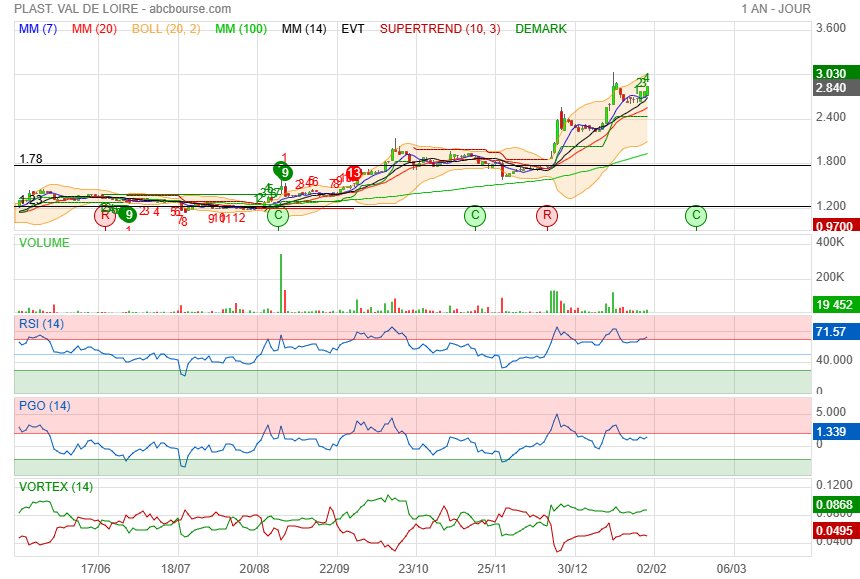Select the rightmost green C event marker
Viewport: 860px width, 579px height.
pos(696,215)
